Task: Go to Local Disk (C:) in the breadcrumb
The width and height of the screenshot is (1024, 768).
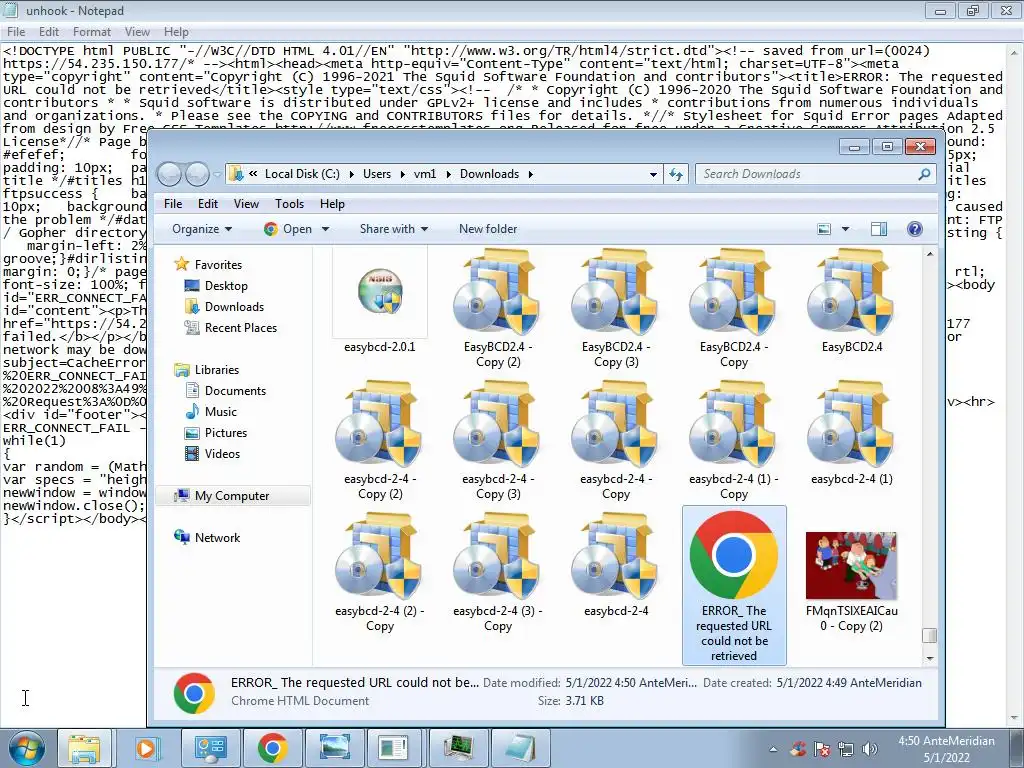Action: click(302, 174)
